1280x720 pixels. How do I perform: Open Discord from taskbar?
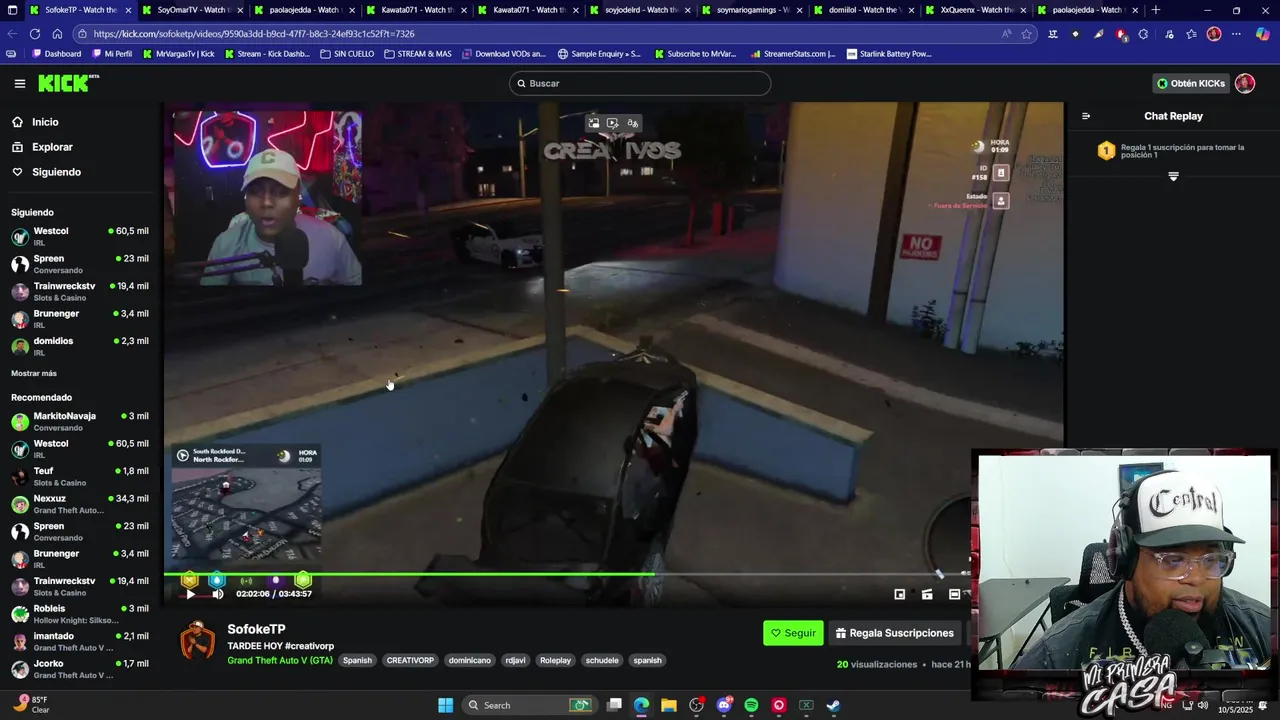pos(724,705)
